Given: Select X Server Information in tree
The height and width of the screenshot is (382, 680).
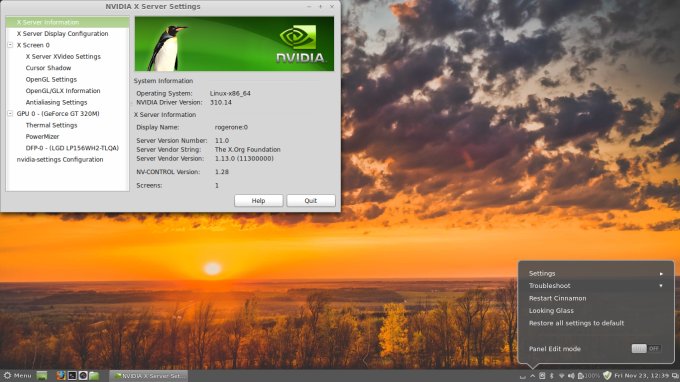Looking at the screenshot, I should (67, 22).
